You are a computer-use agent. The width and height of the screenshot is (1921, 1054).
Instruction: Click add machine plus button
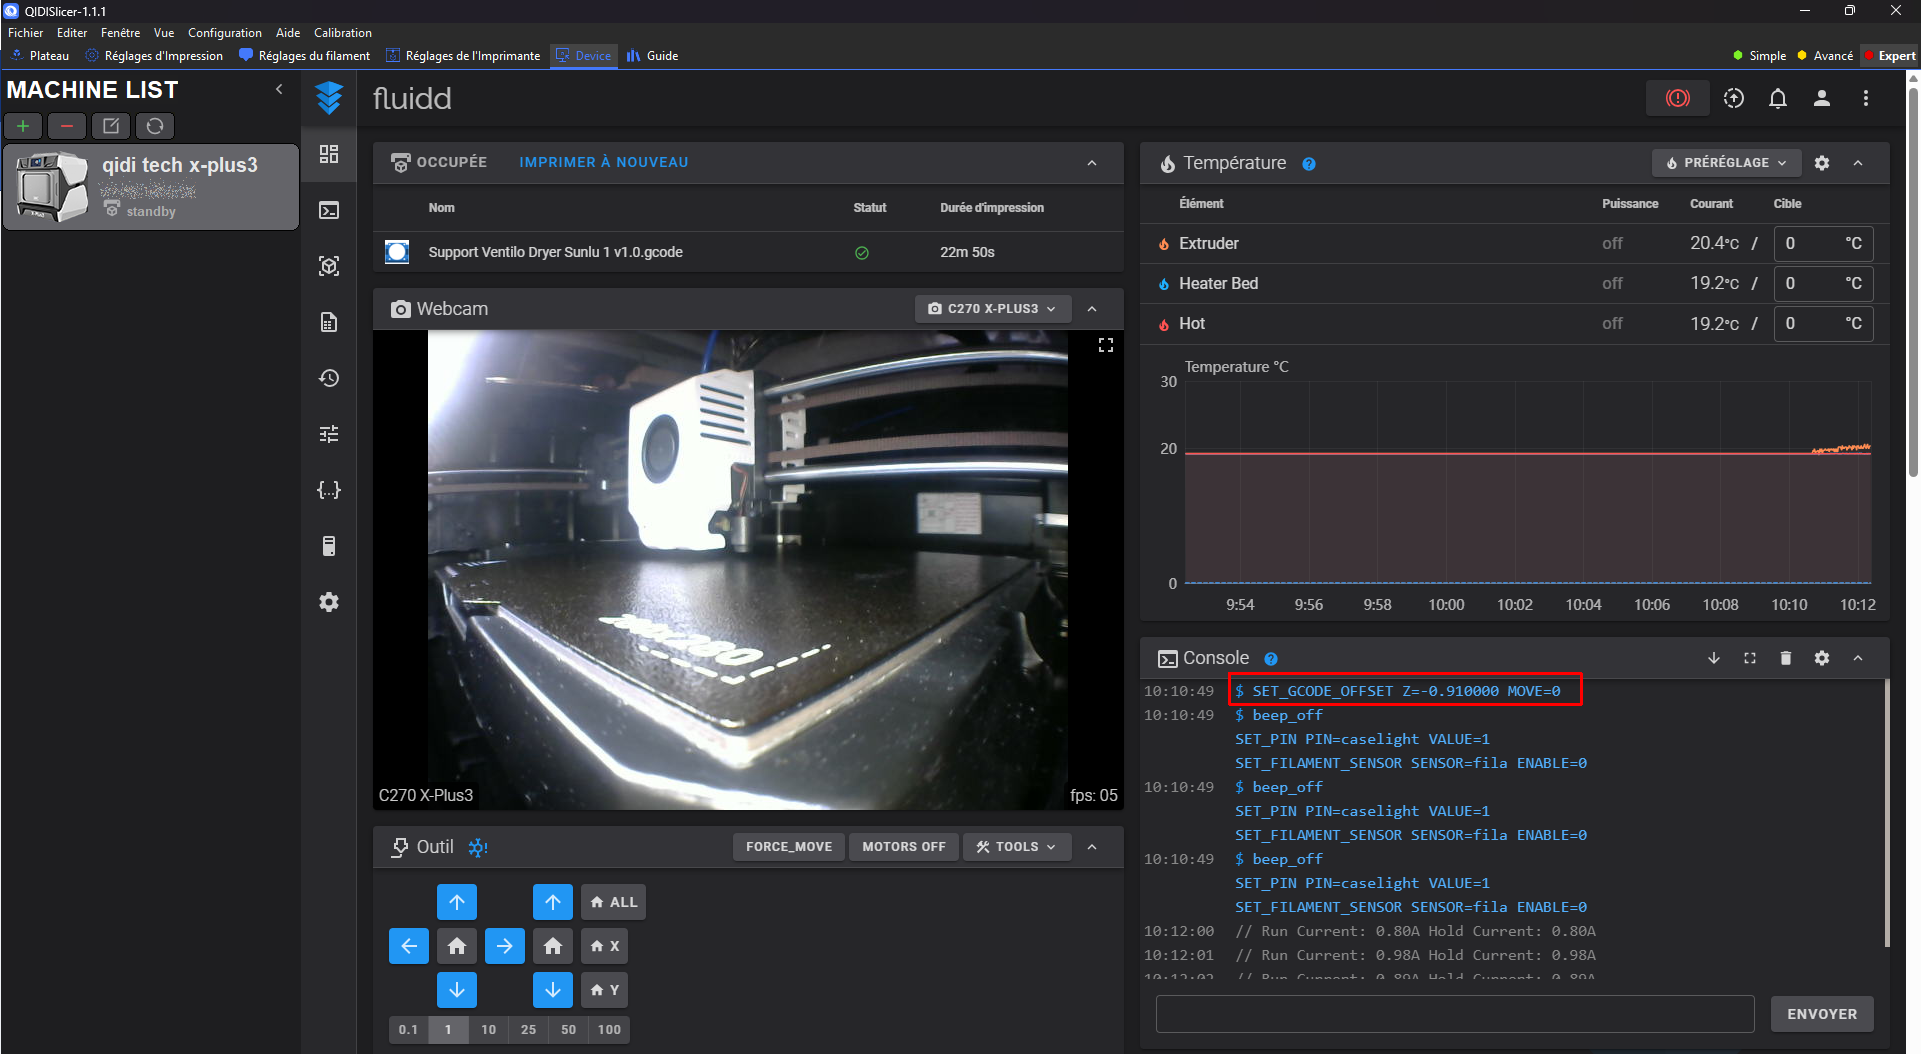click(23, 126)
